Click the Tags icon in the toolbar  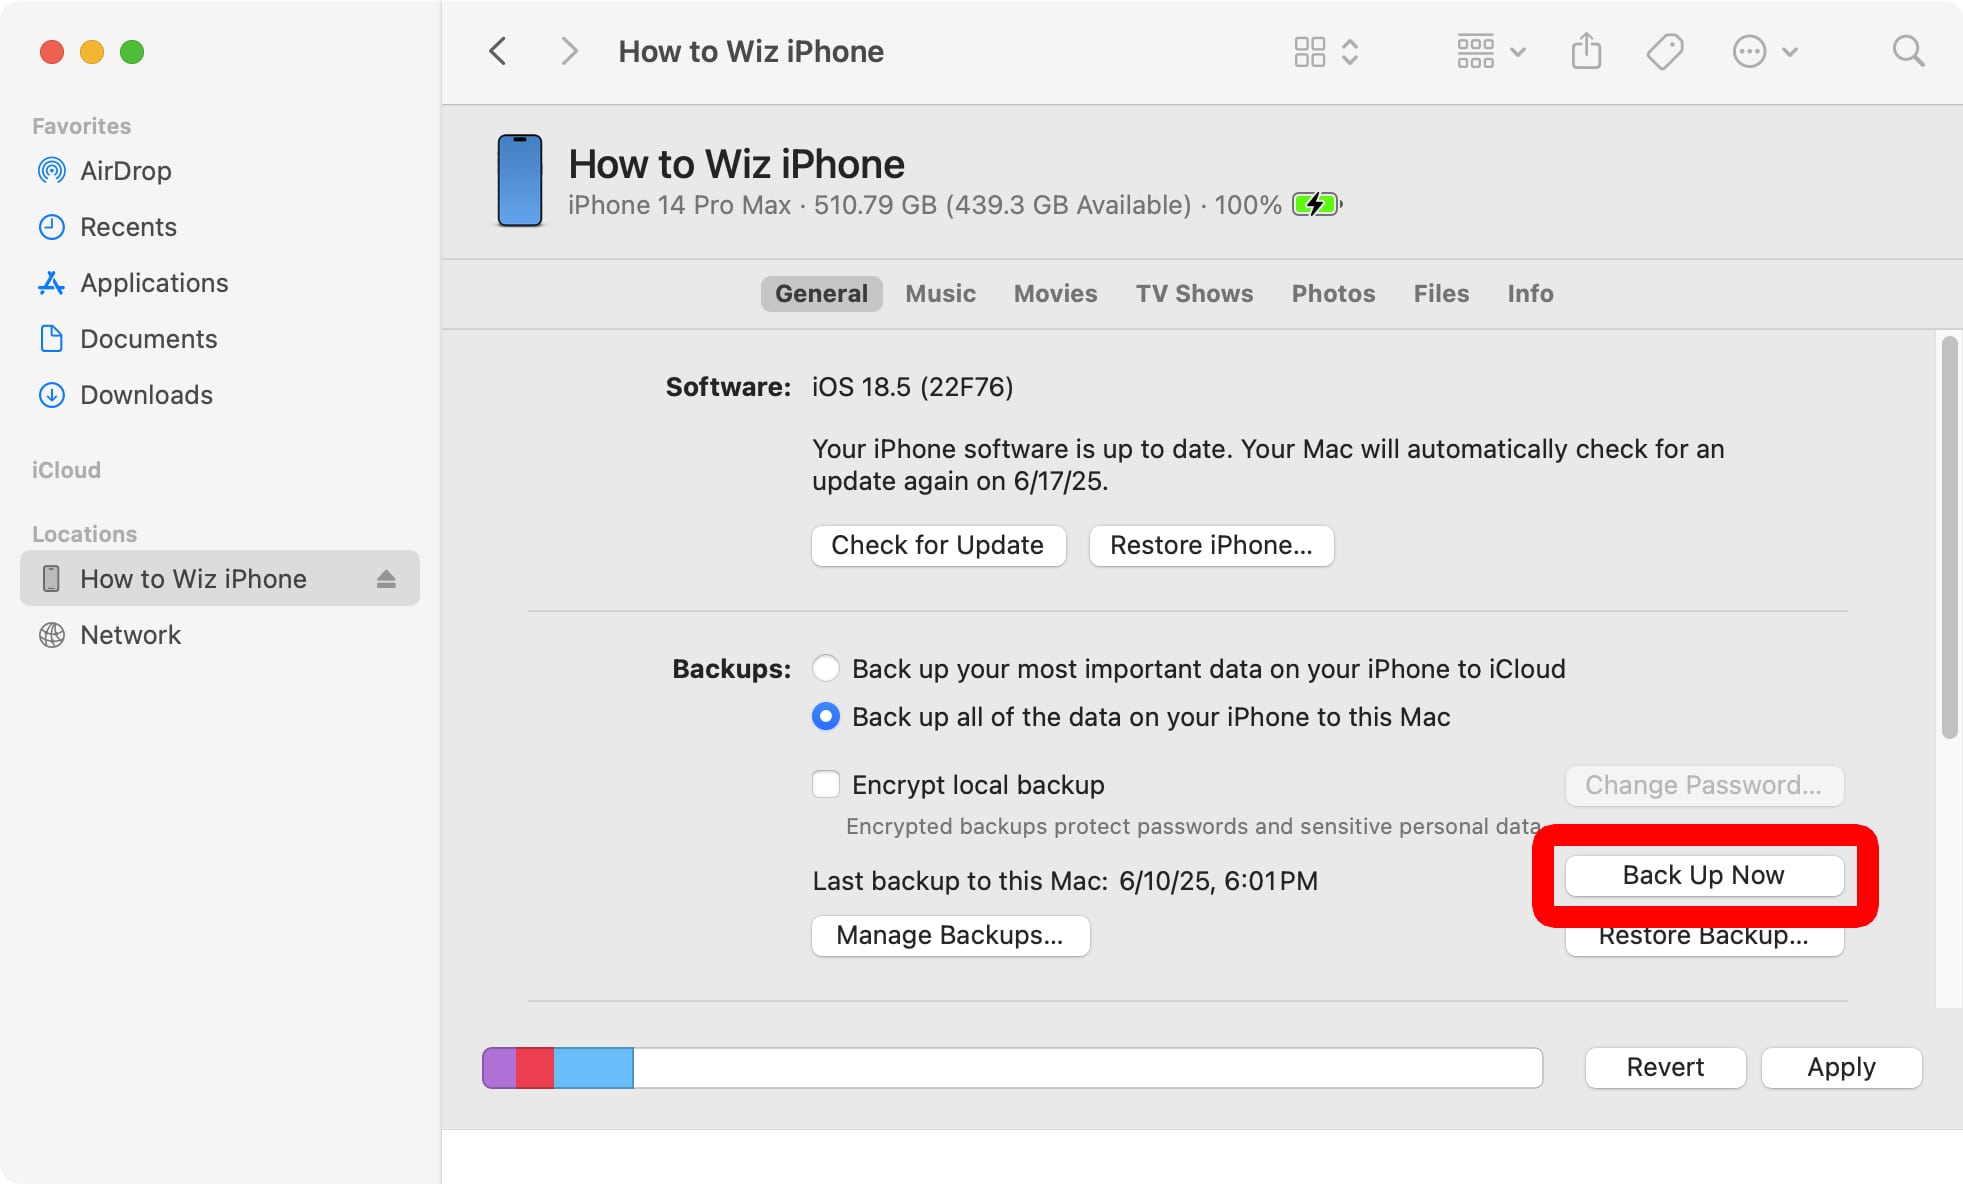click(x=1665, y=50)
